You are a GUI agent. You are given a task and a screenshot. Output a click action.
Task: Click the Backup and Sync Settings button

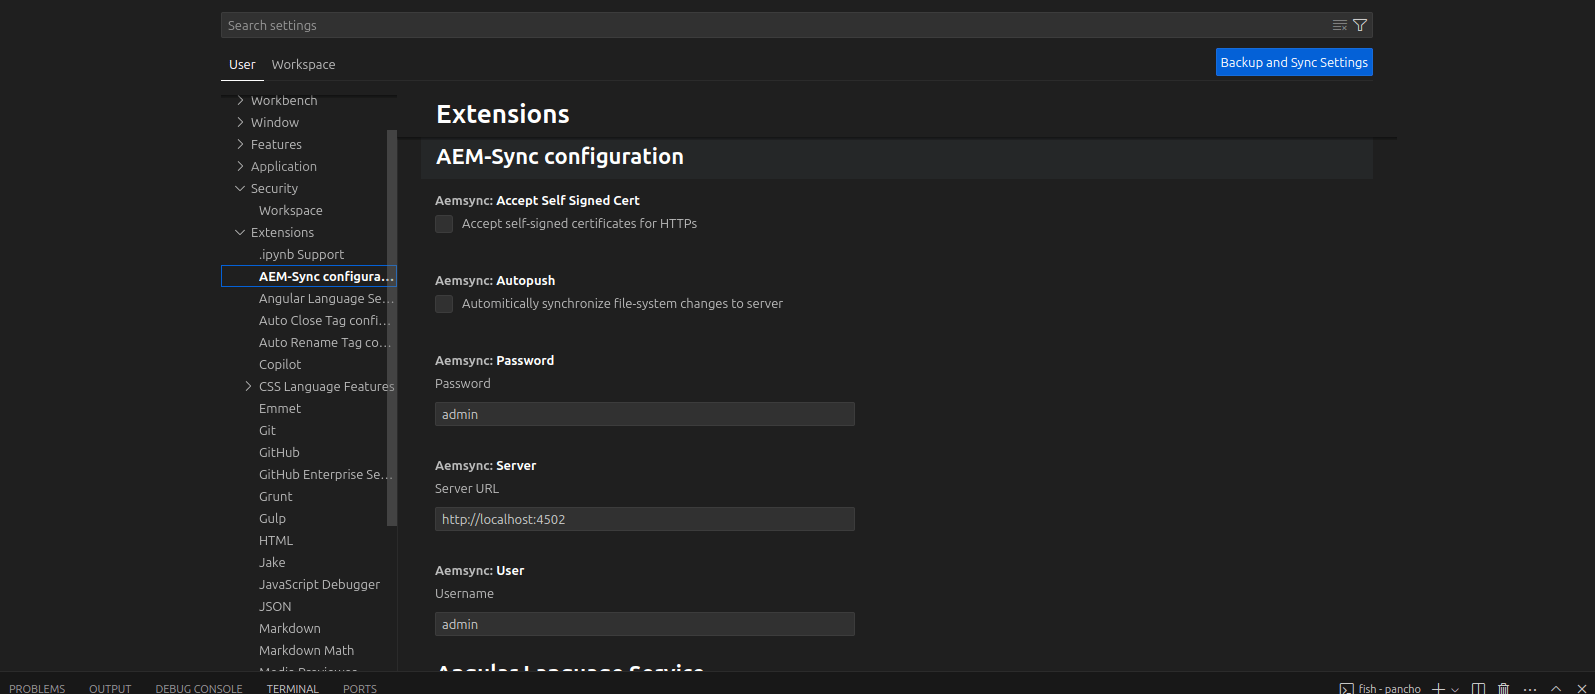coord(1294,62)
